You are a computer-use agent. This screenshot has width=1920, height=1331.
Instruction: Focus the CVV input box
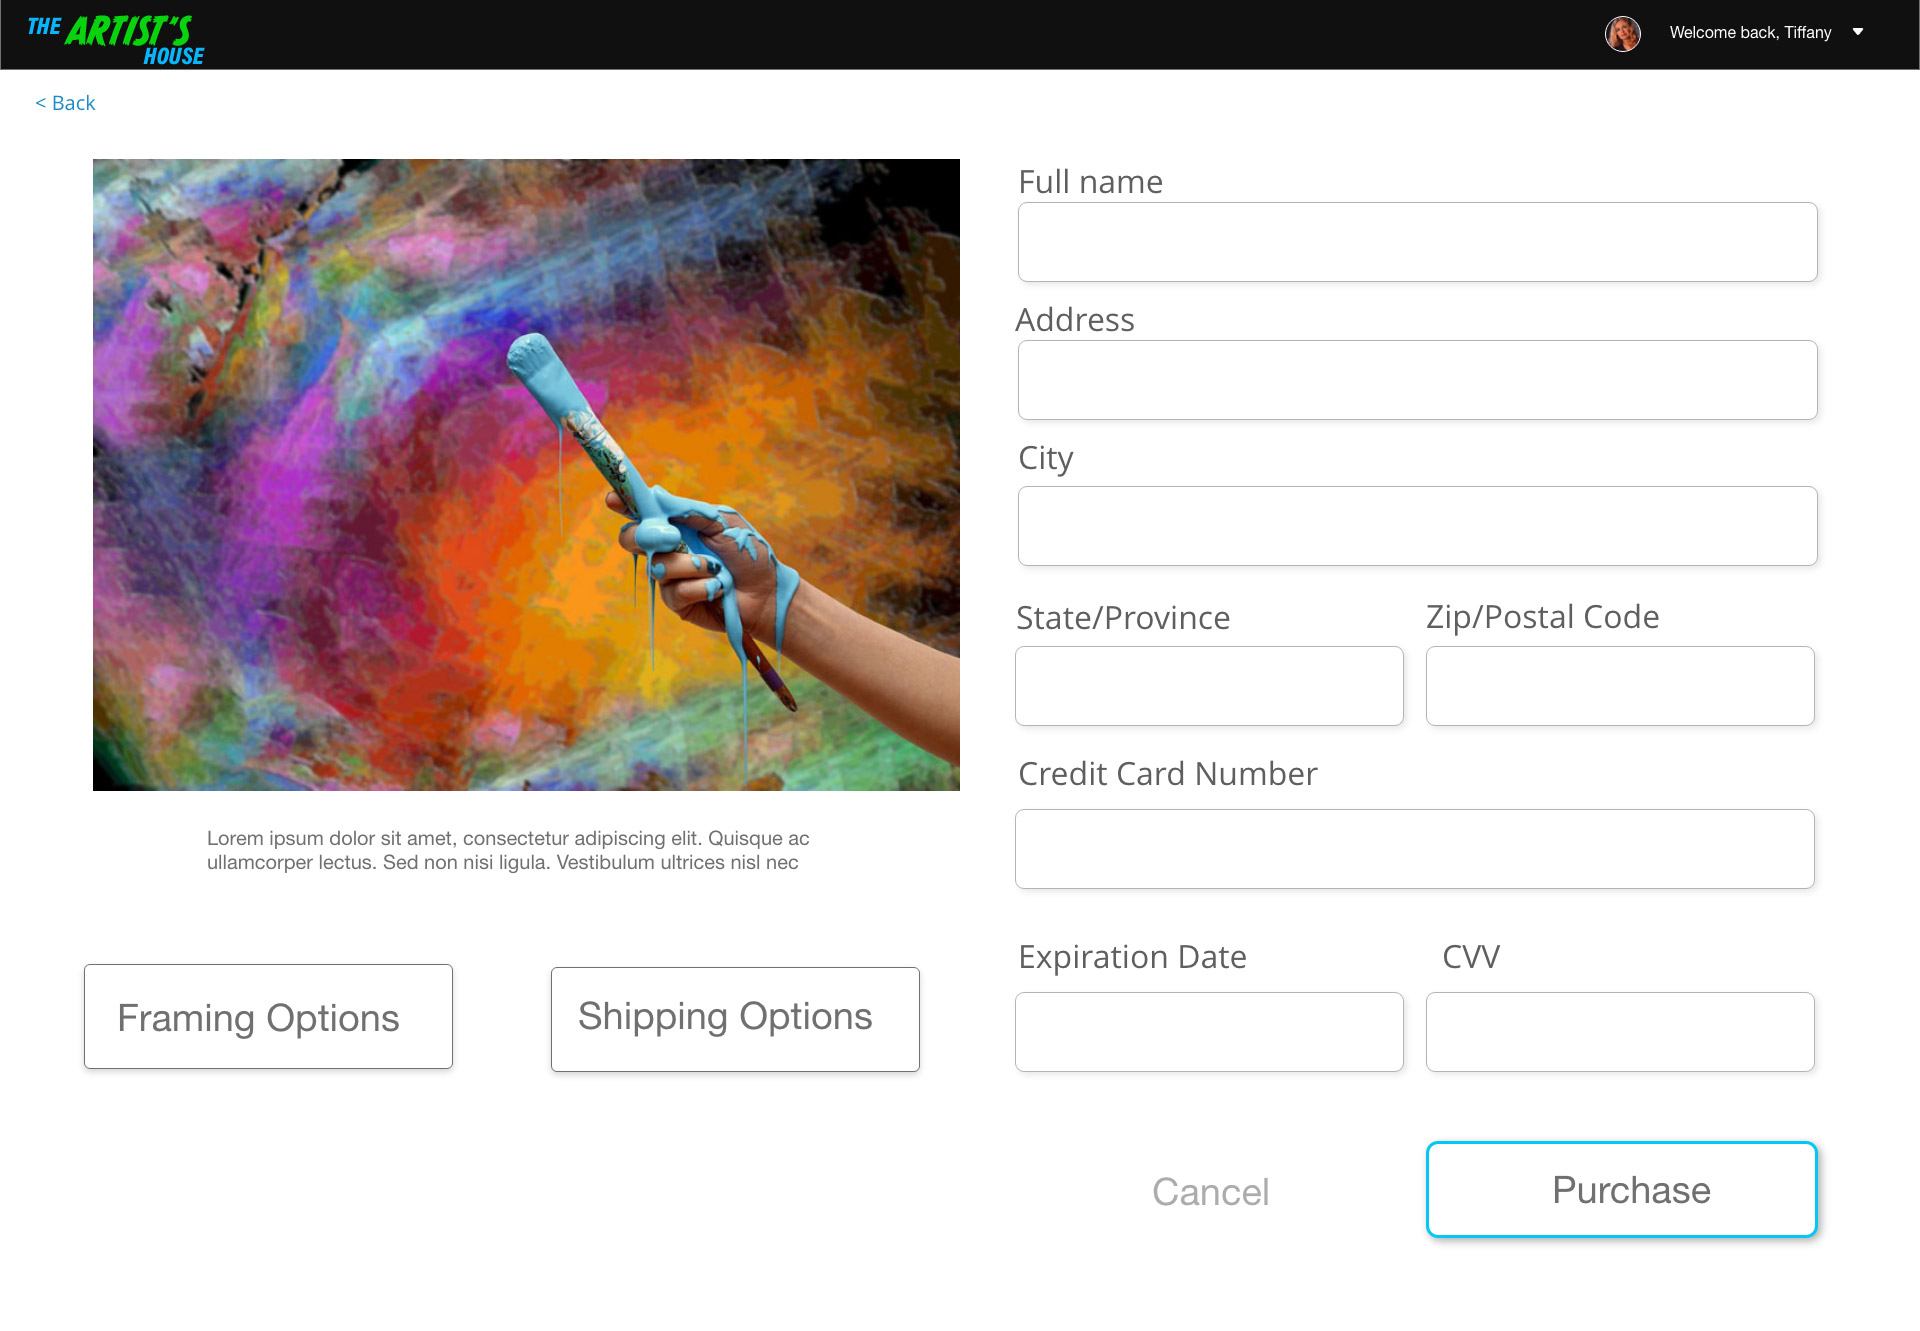pyautogui.click(x=1620, y=1032)
